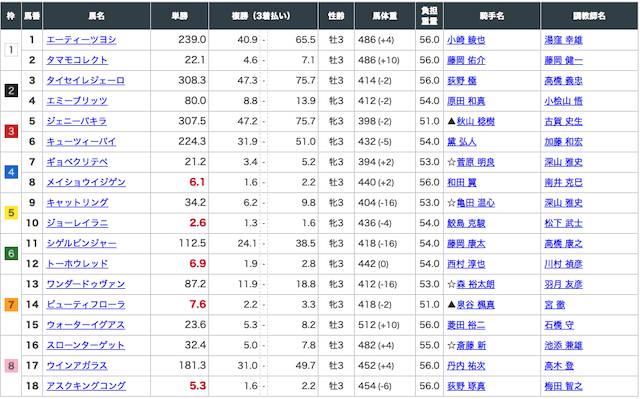Open horse エーティーツヨシ page
640x399 pixels.
pos(81,40)
